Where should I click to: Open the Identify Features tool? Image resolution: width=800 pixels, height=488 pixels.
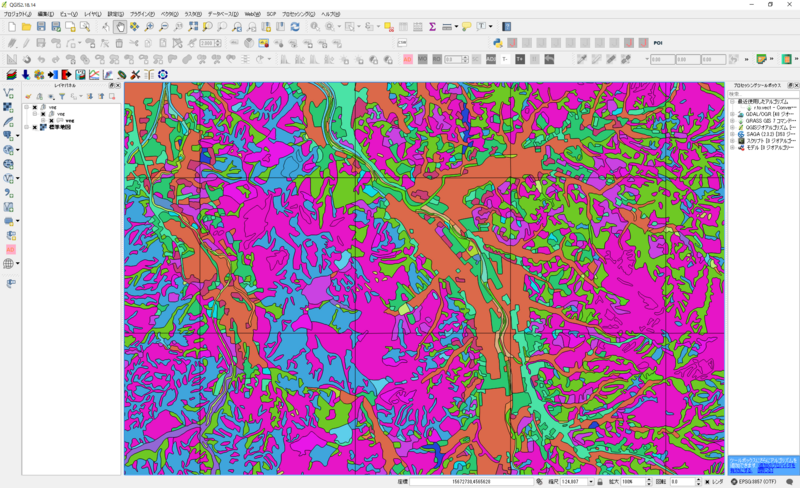pos(315,27)
